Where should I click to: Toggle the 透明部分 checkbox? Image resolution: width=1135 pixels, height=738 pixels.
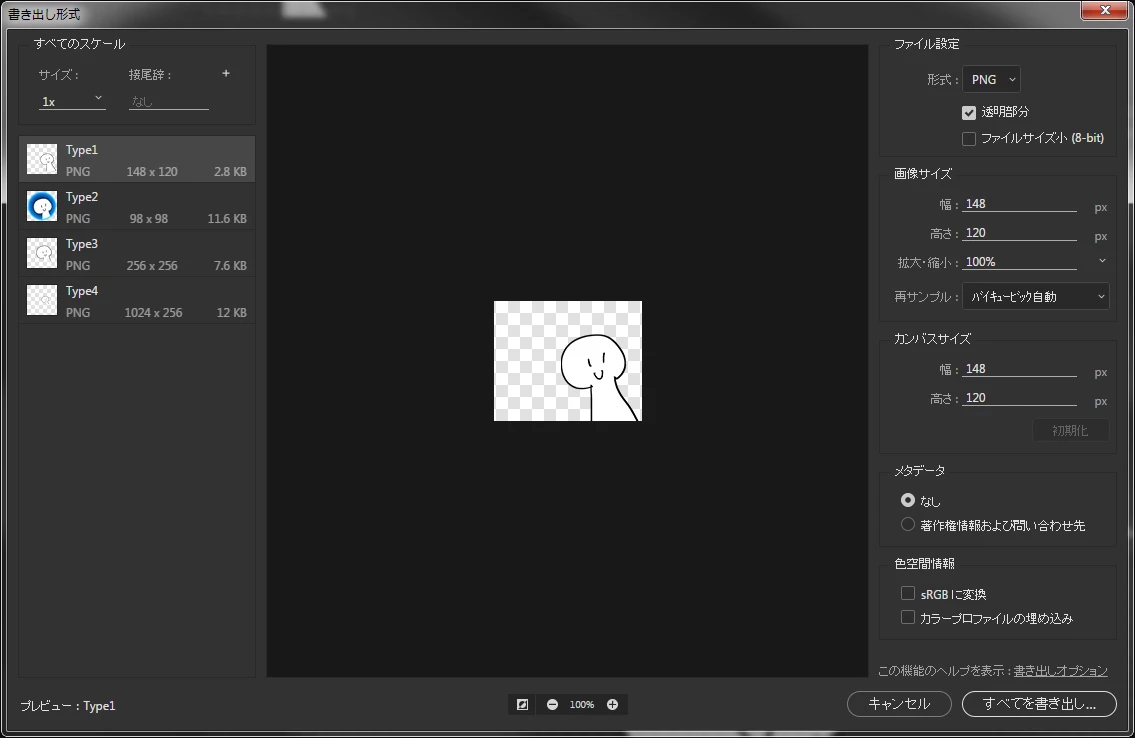coord(969,112)
